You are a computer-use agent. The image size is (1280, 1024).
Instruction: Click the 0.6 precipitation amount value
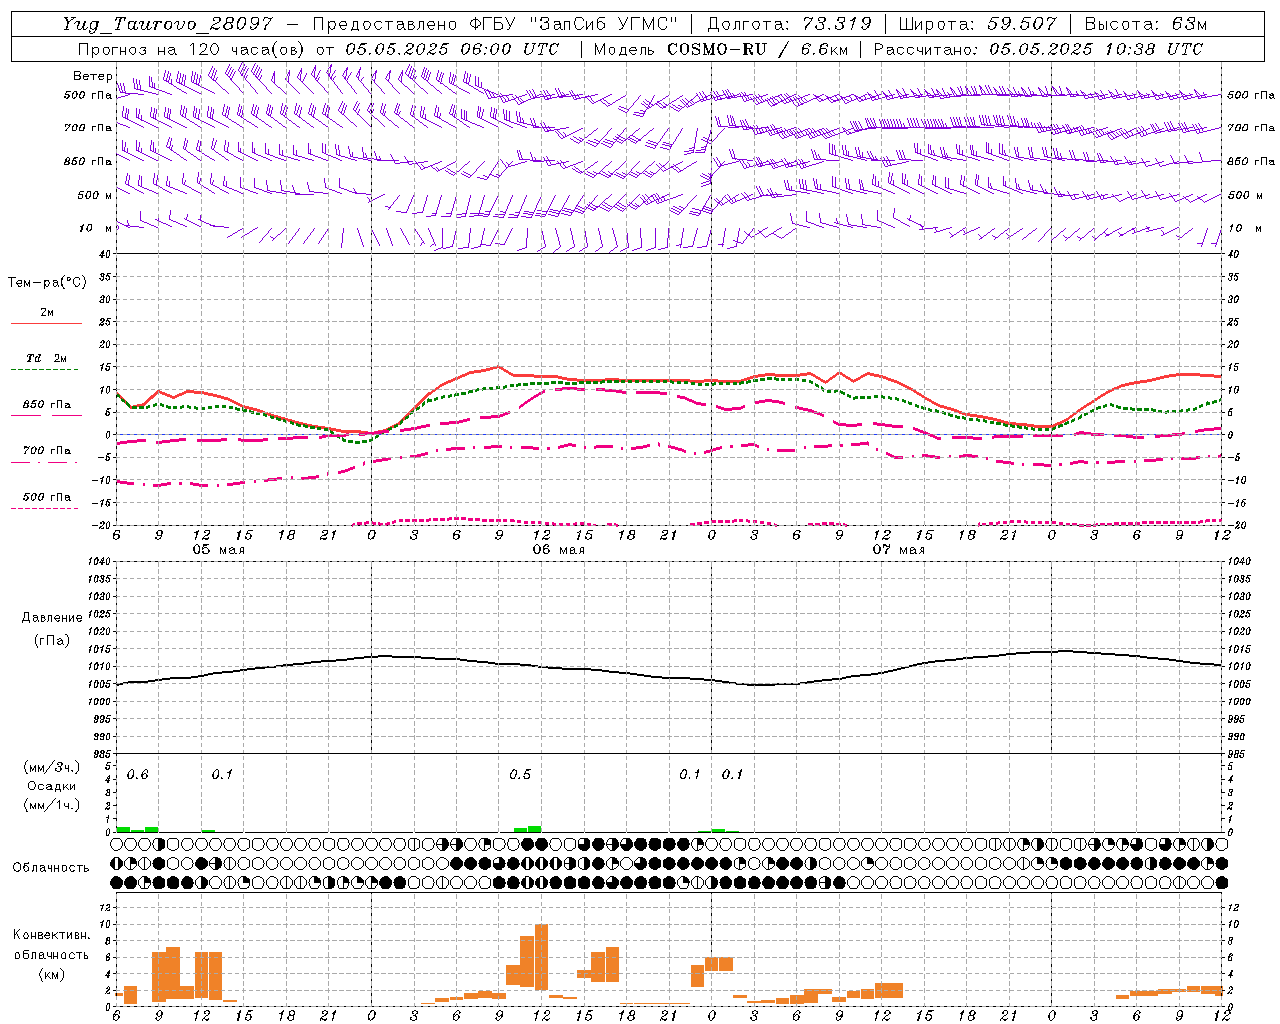tap(137, 775)
